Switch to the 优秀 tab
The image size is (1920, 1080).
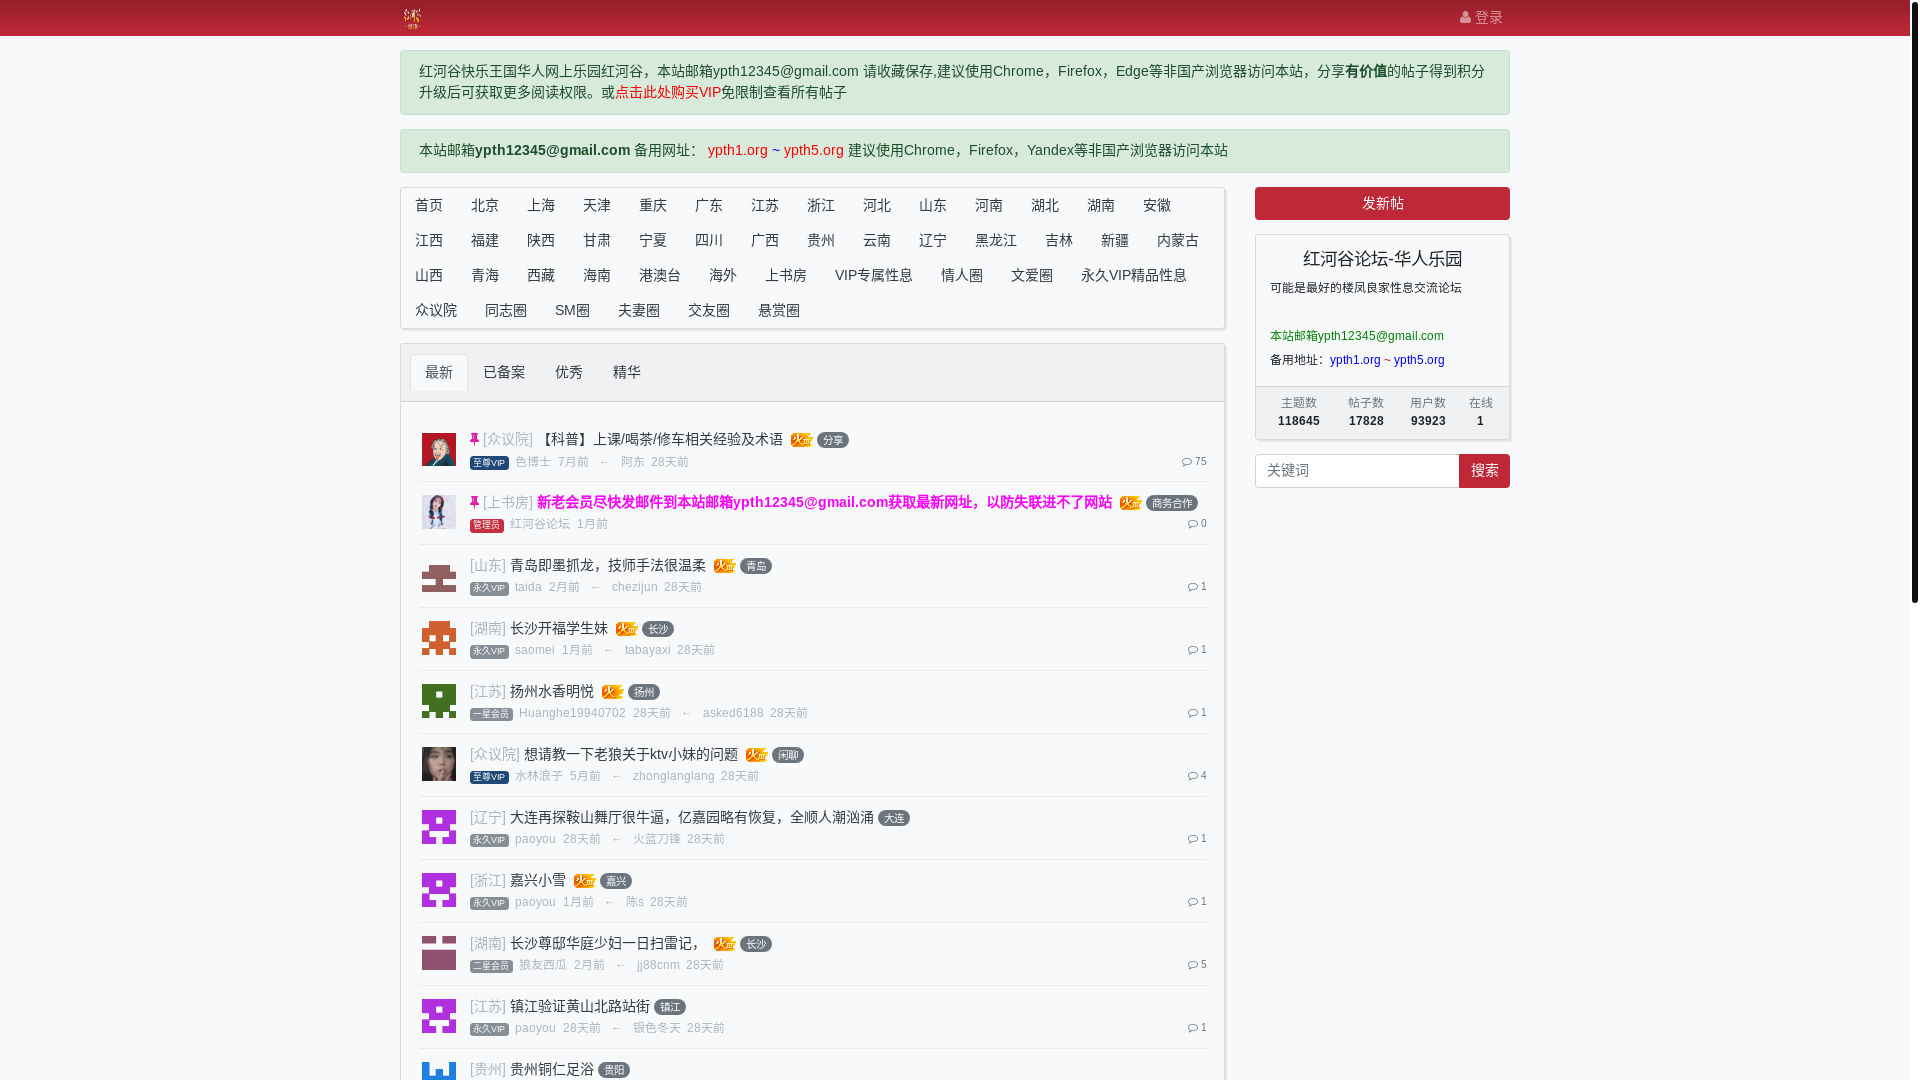pyautogui.click(x=569, y=372)
